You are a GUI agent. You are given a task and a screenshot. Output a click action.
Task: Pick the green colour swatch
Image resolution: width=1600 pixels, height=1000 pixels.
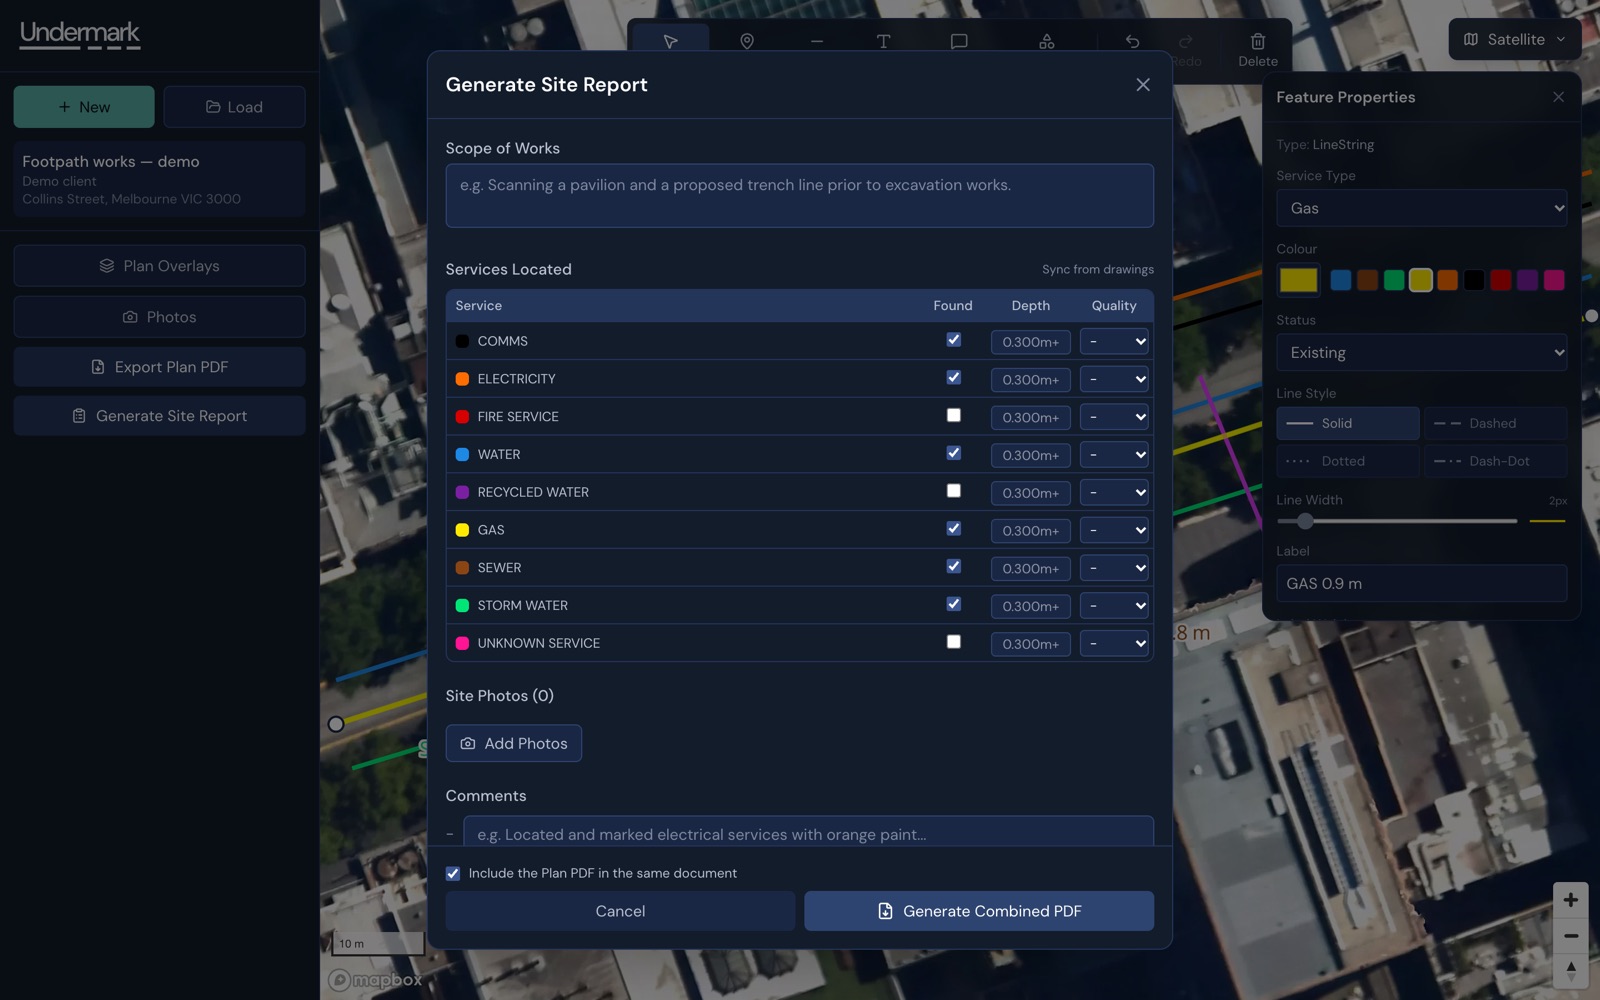[x=1394, y=280]
